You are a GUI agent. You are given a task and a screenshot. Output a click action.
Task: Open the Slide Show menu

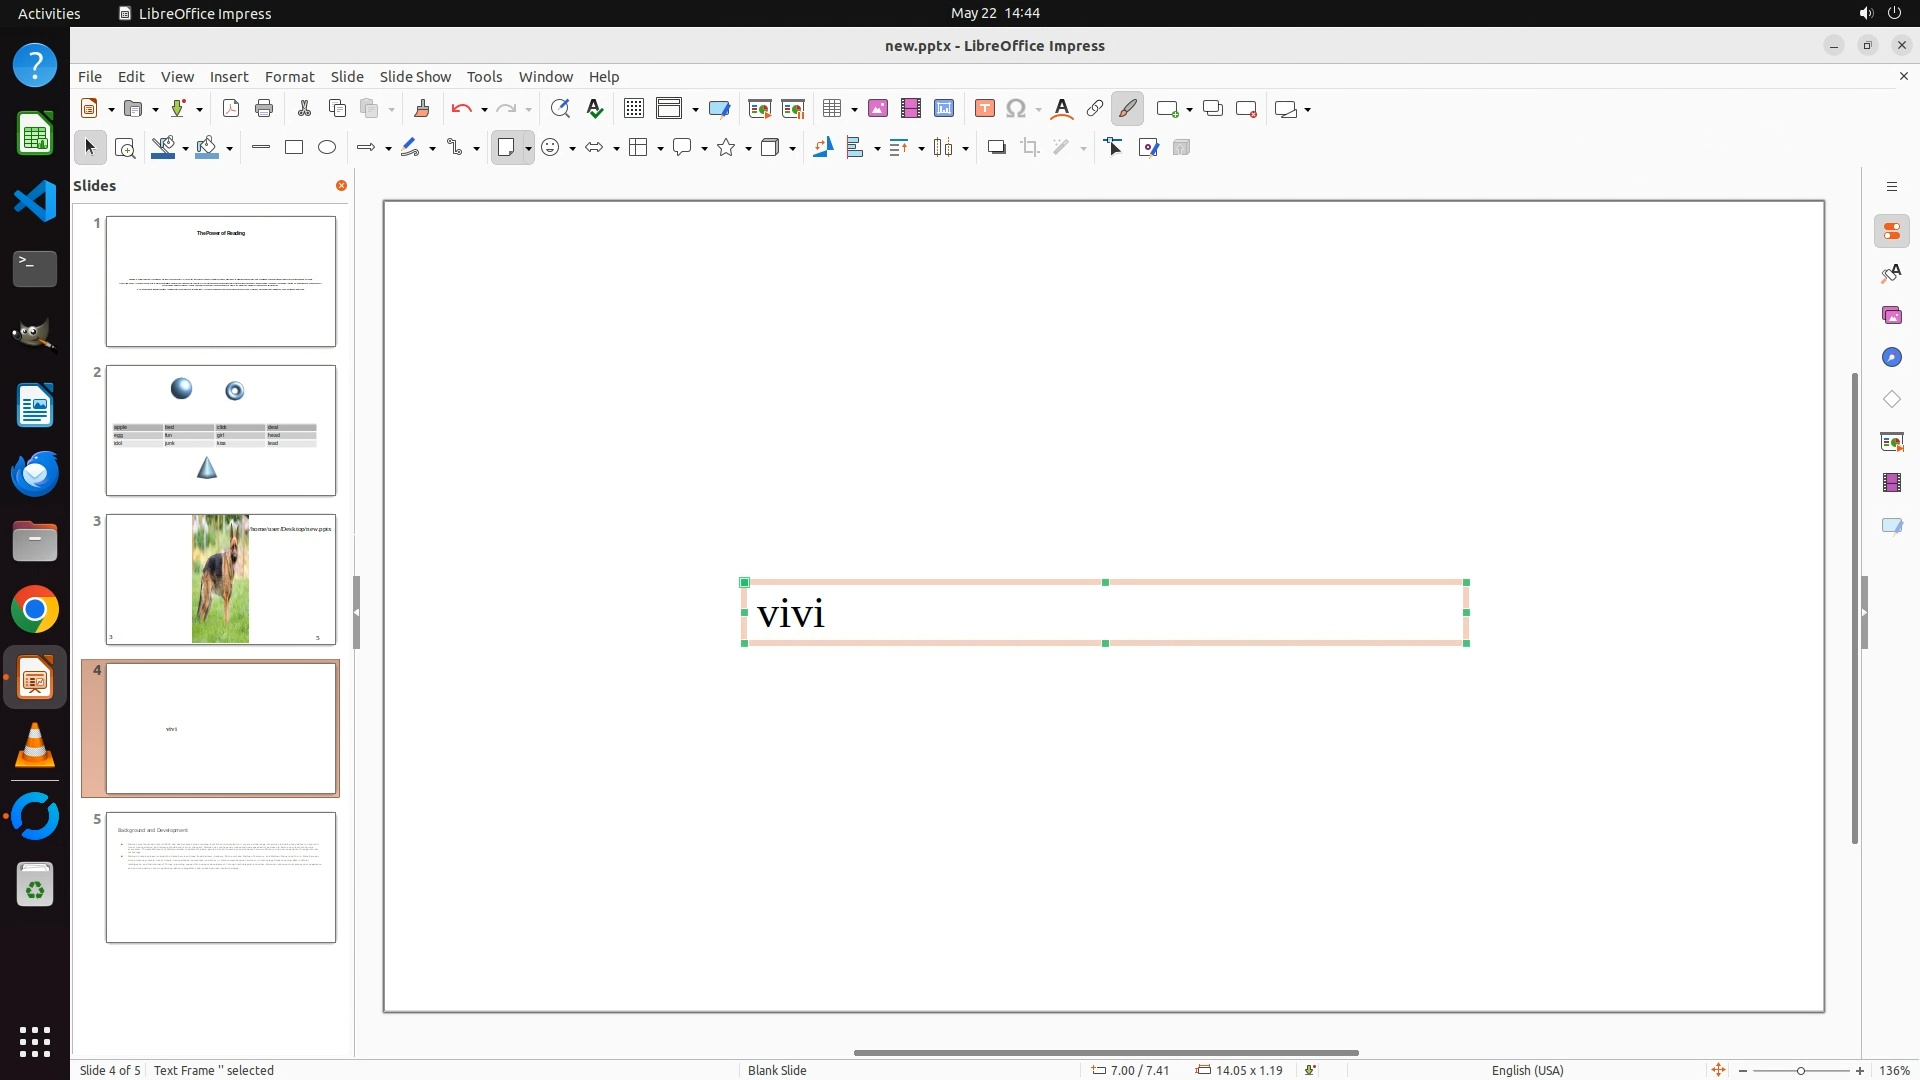(x=414, y=77)
